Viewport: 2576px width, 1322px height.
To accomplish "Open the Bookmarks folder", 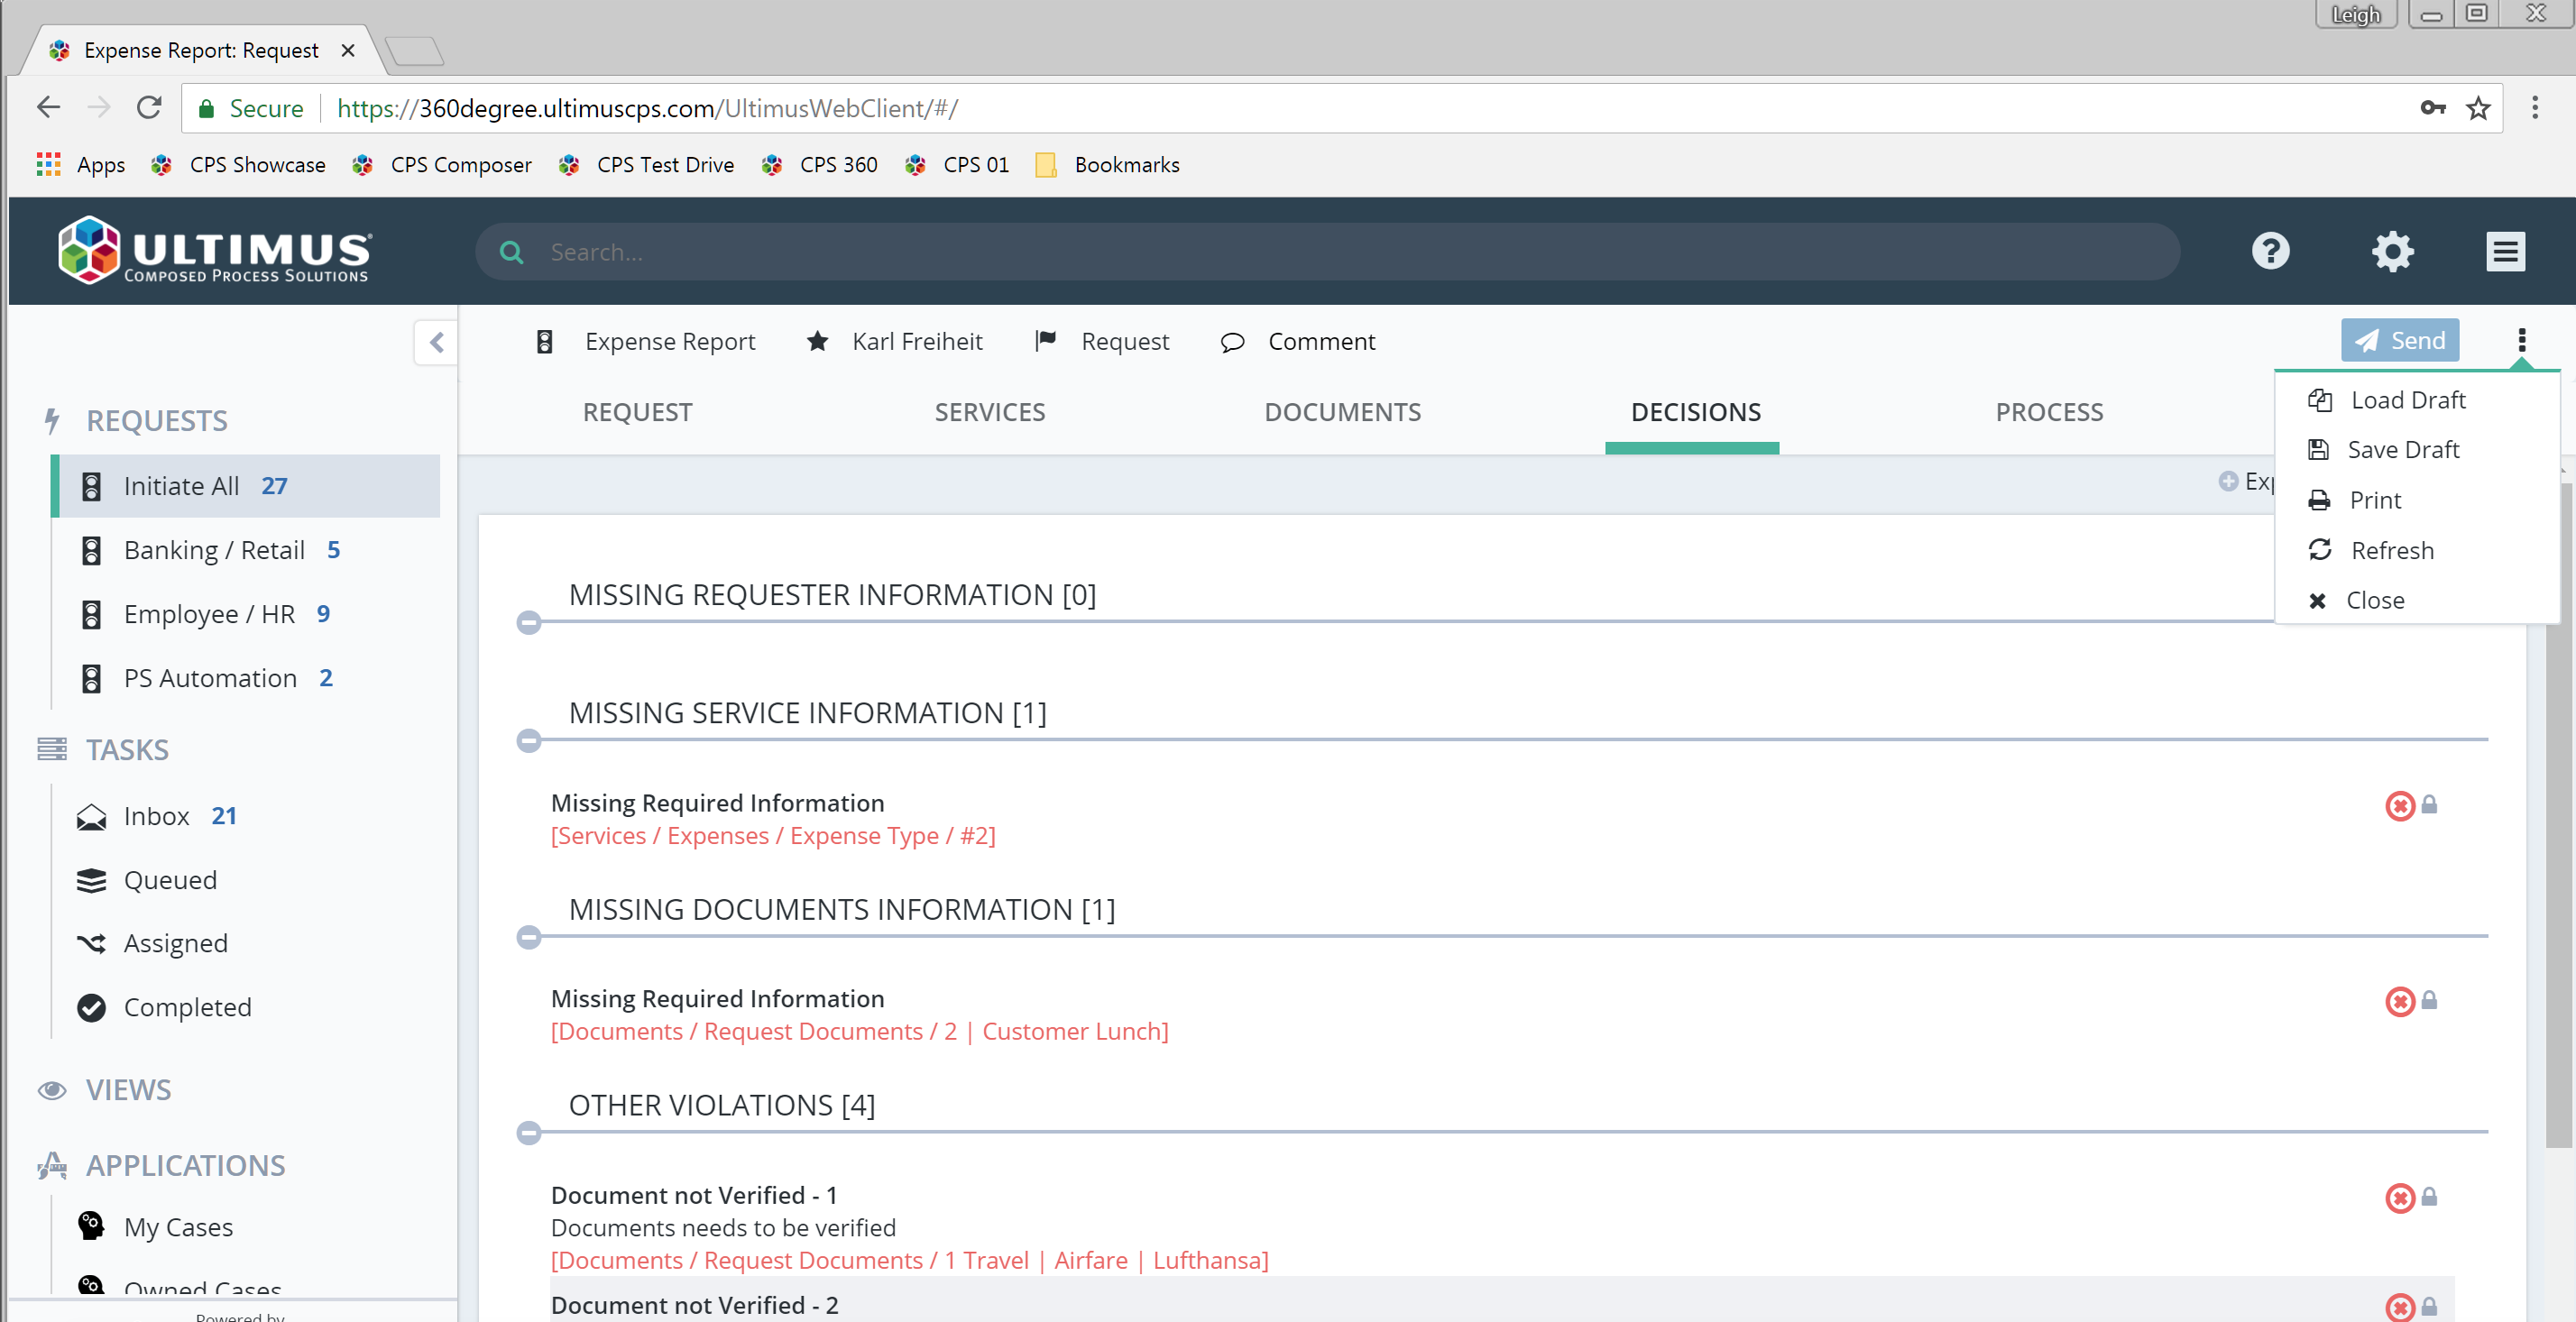I will [1107, 165].
